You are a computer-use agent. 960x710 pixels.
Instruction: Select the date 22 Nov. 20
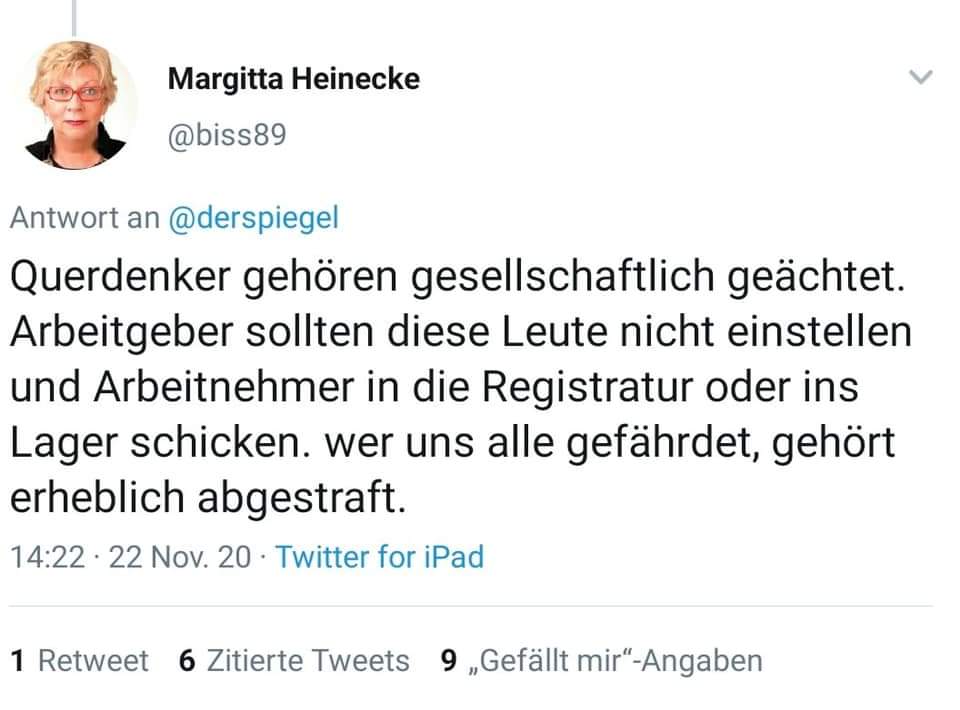[180, 557]
